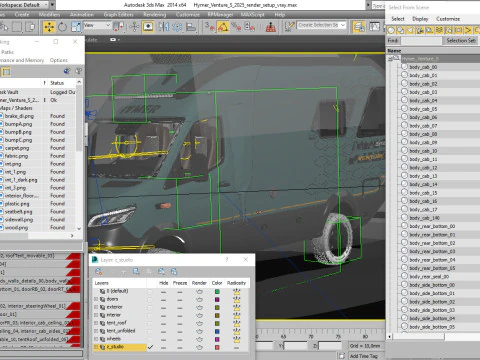This screenshot has width=480, height=360.
Task: Click the Mirror tool icon
Action: (x=163, y=27)
